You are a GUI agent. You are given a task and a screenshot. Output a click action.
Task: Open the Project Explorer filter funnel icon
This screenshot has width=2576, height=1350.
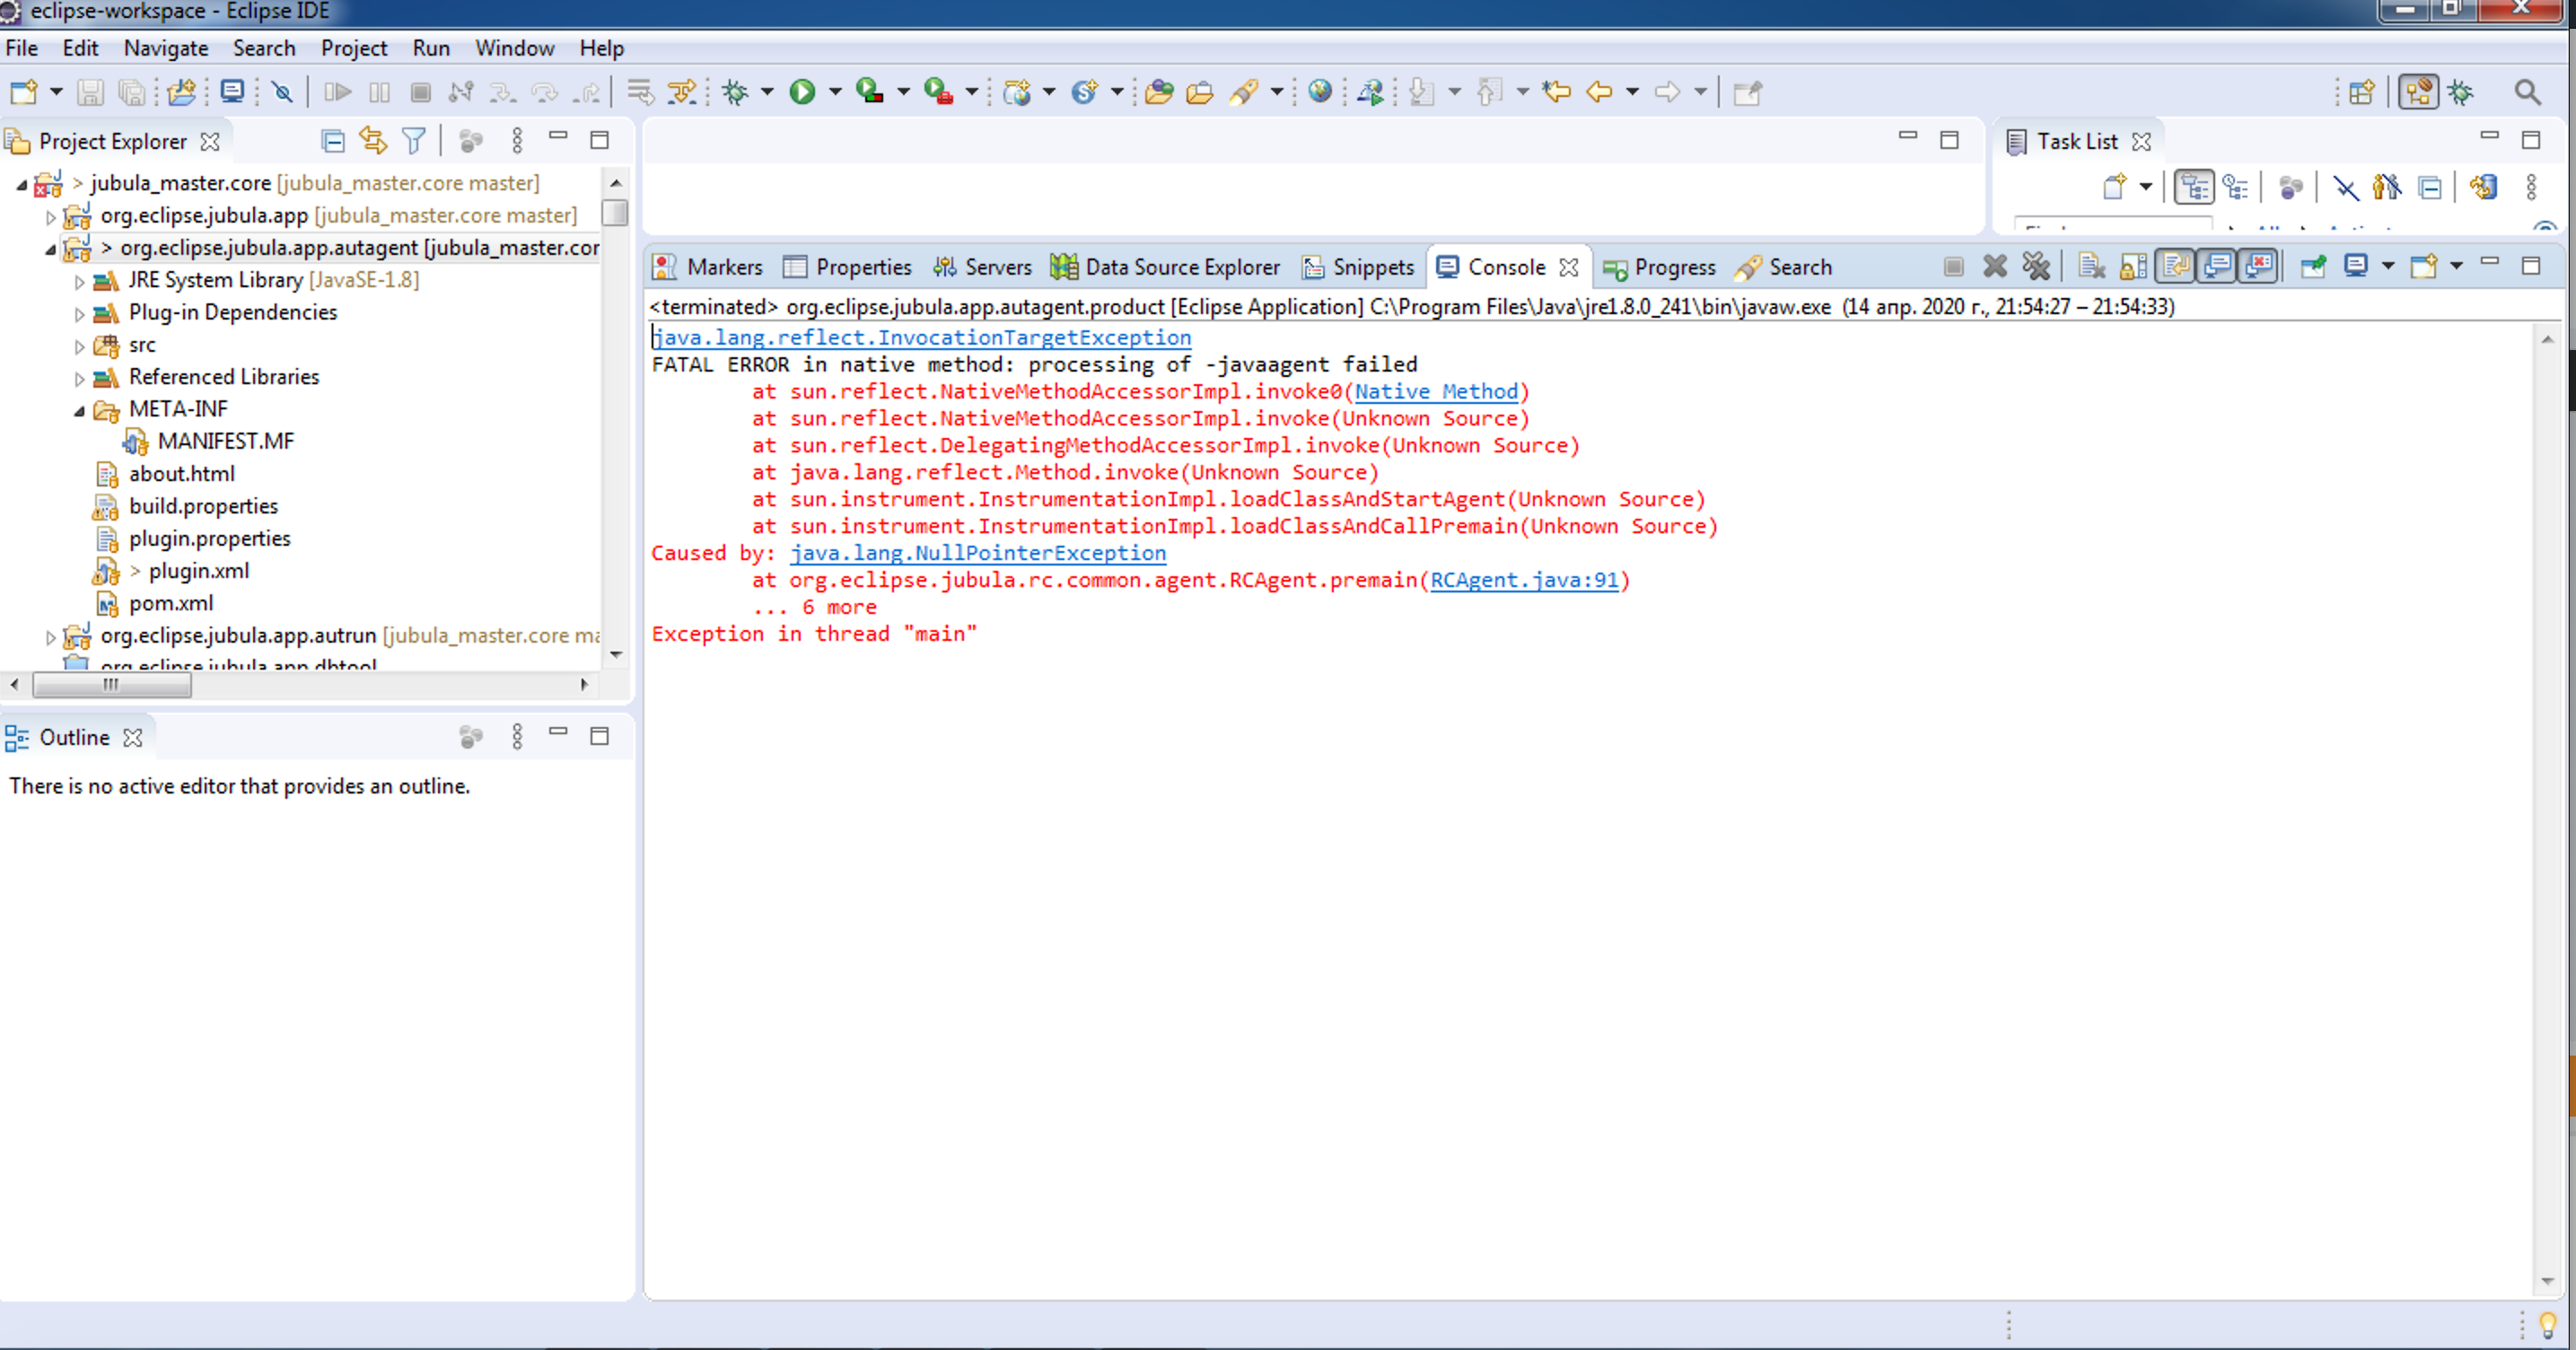coord(414,141)
